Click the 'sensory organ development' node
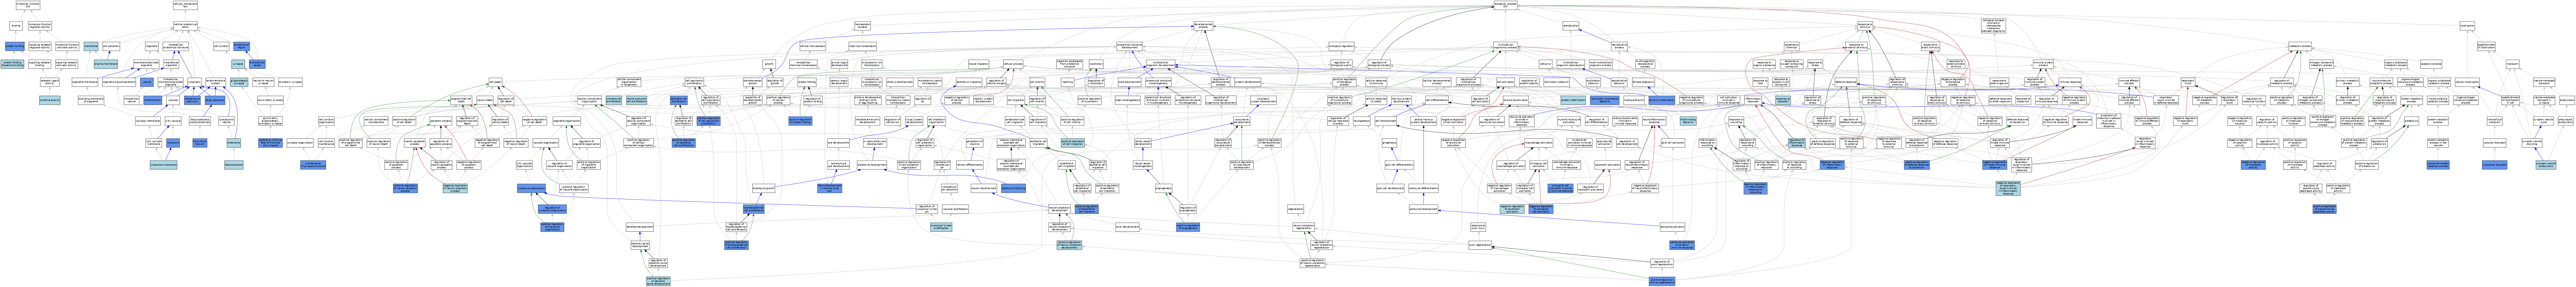This screenshot has width=2576, height=287. (x=839, y=82)
